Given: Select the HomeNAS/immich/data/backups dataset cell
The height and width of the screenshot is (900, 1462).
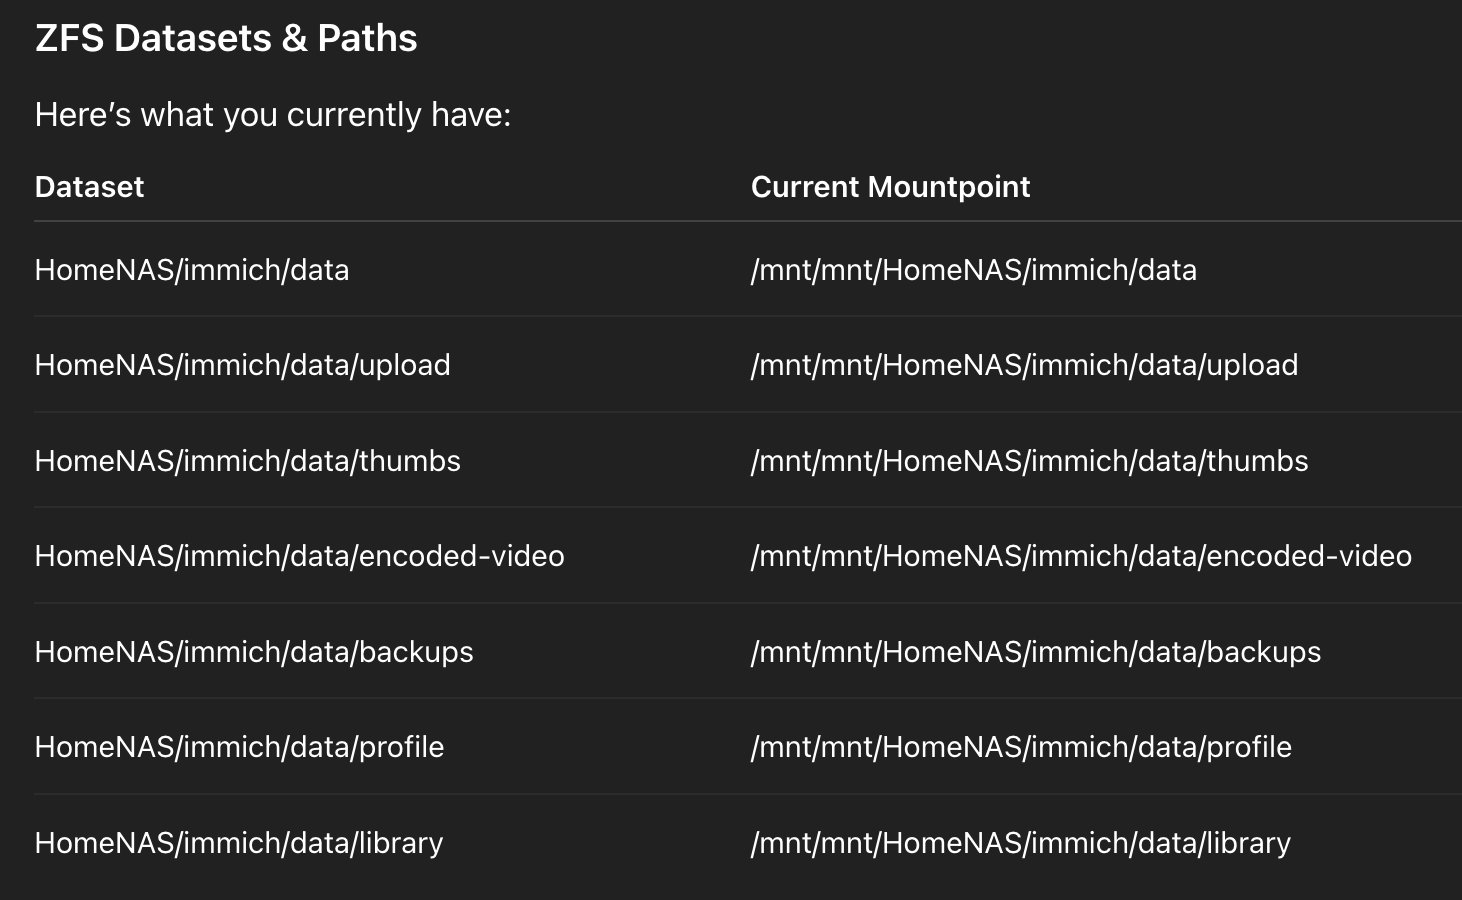Looking at the screenshot, I should (254, 652).
